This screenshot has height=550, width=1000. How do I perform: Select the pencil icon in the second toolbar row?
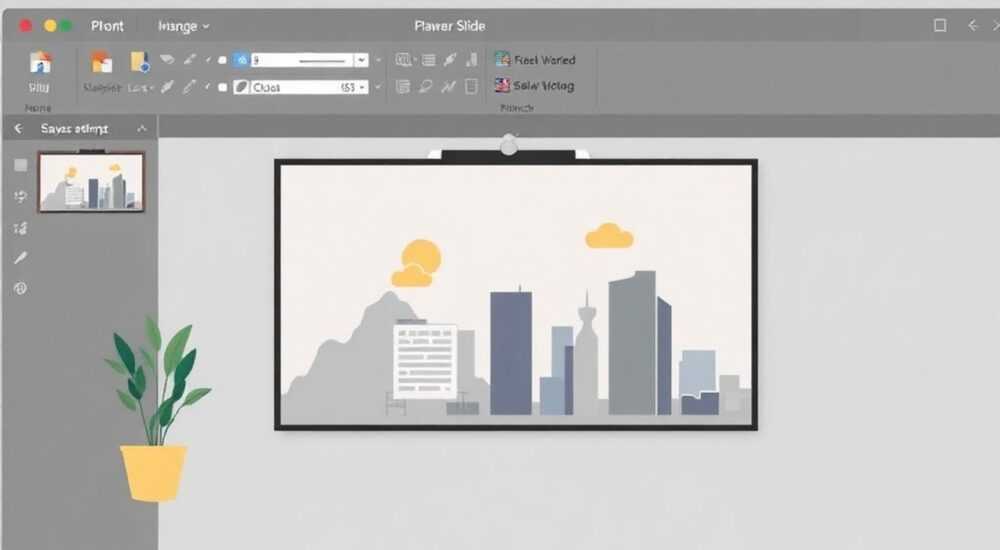[x=189, y=87]
